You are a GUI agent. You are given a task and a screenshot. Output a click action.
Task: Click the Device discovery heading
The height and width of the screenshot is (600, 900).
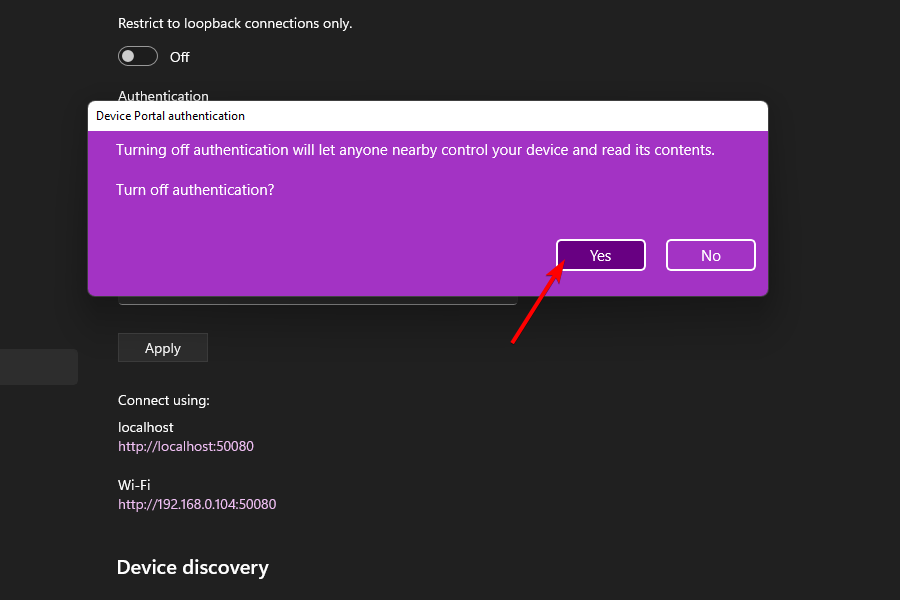pos(193,567)
